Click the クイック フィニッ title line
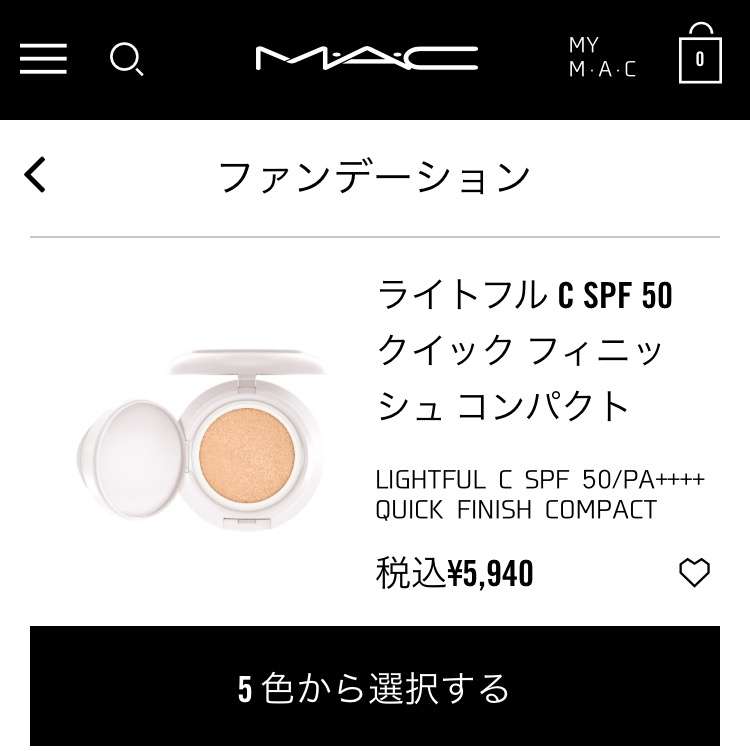 click(520, 350)
